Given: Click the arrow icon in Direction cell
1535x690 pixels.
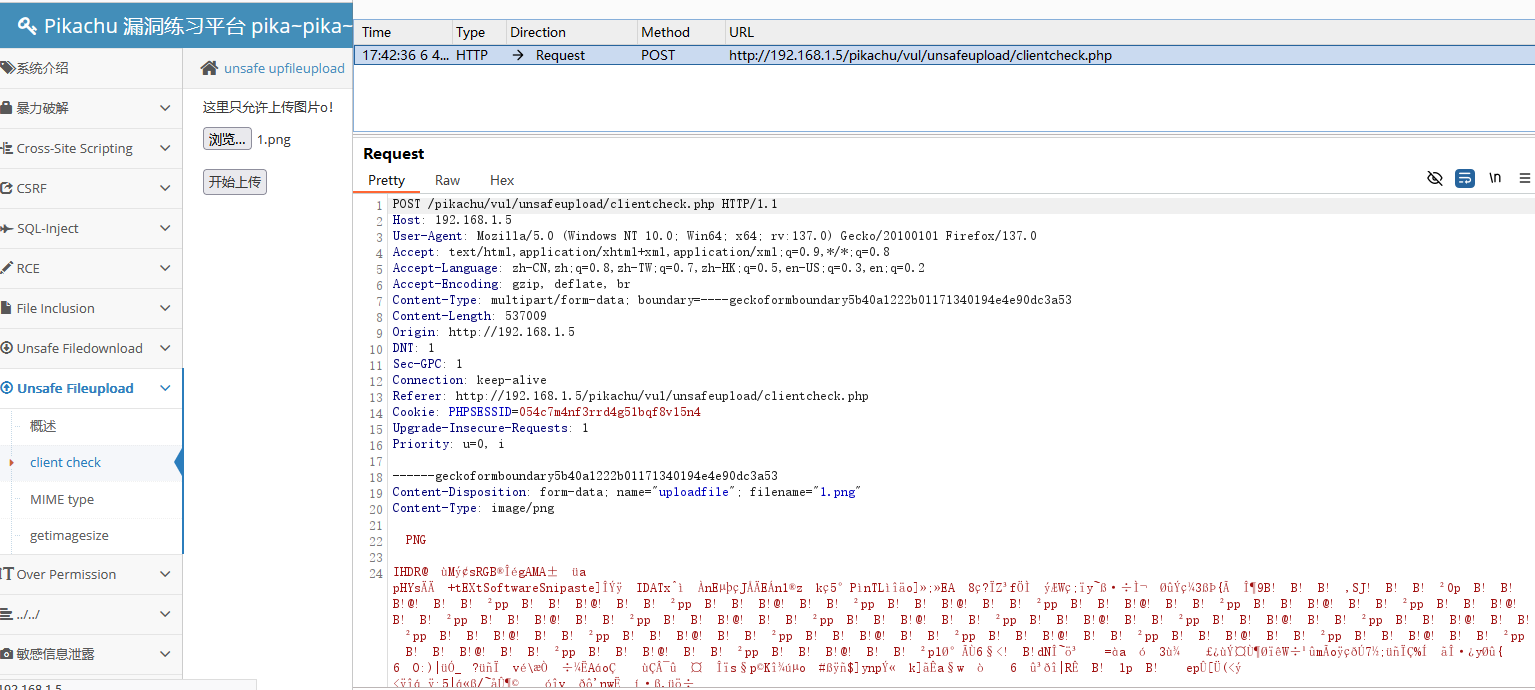Looking at the screenshot, I should pos(518,55).
